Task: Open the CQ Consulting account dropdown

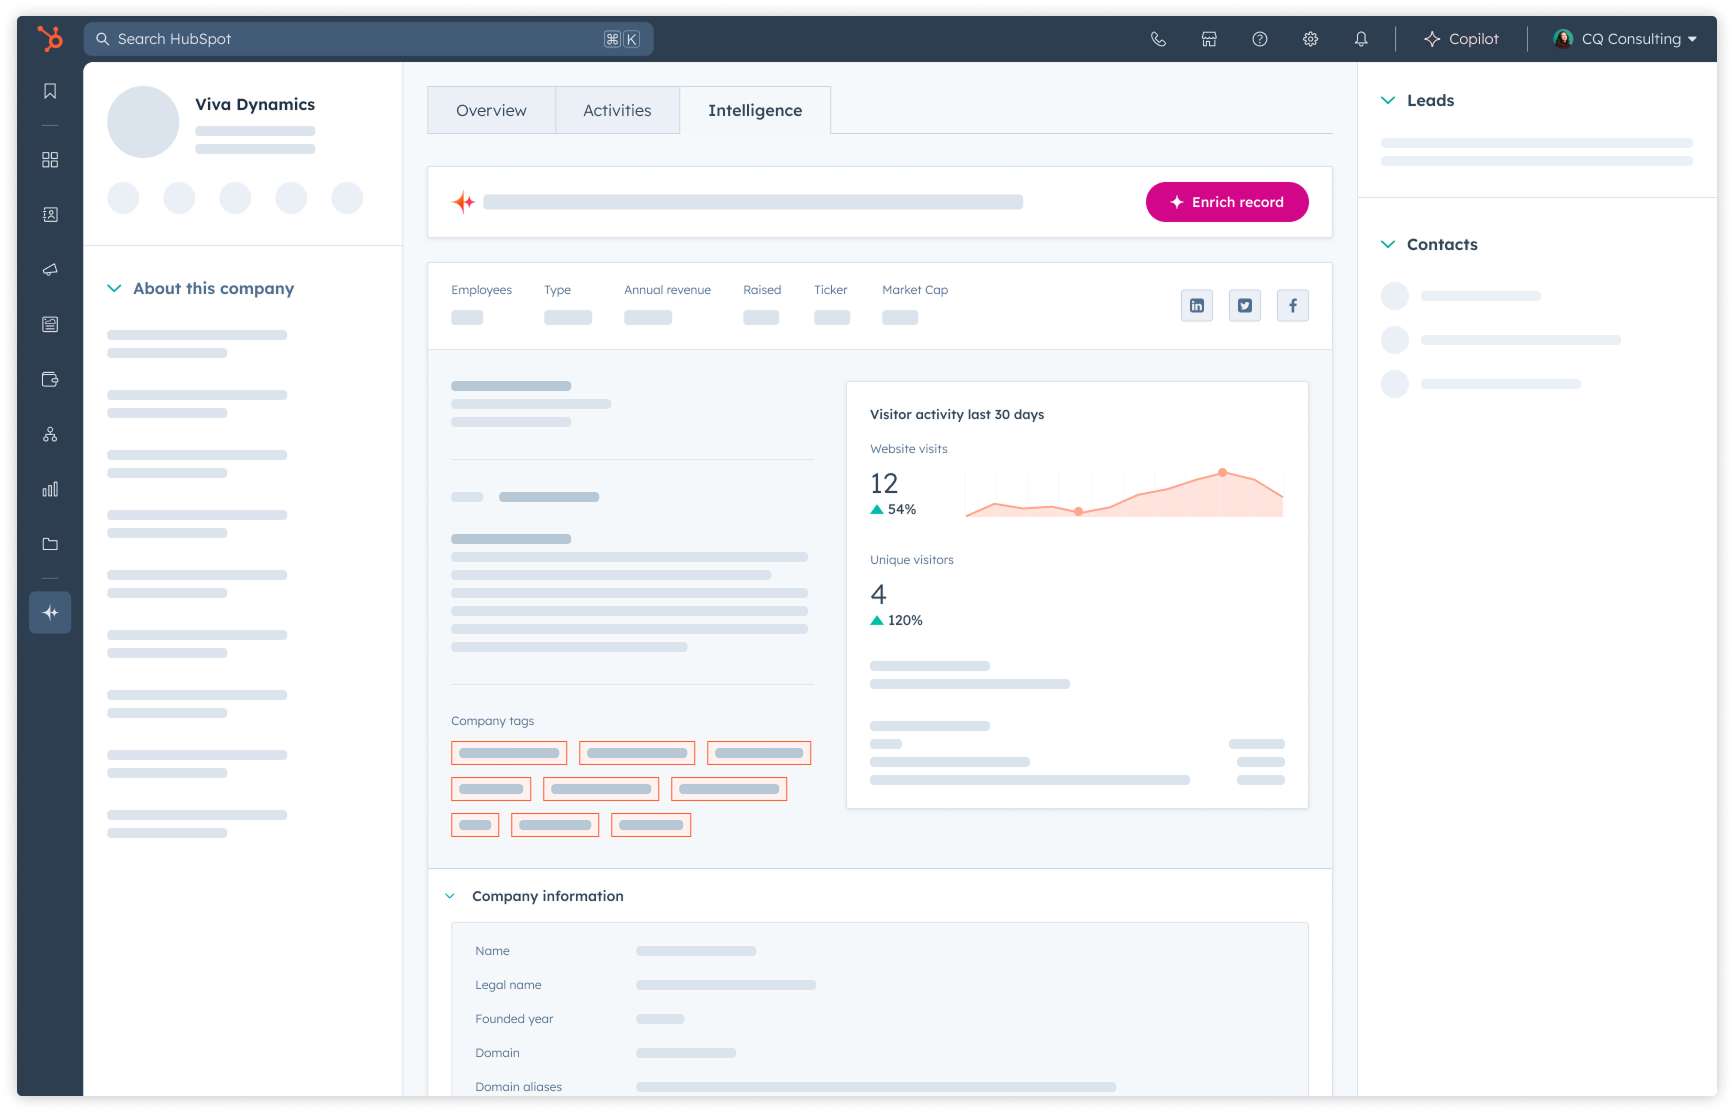Action: click(1625, 39)
